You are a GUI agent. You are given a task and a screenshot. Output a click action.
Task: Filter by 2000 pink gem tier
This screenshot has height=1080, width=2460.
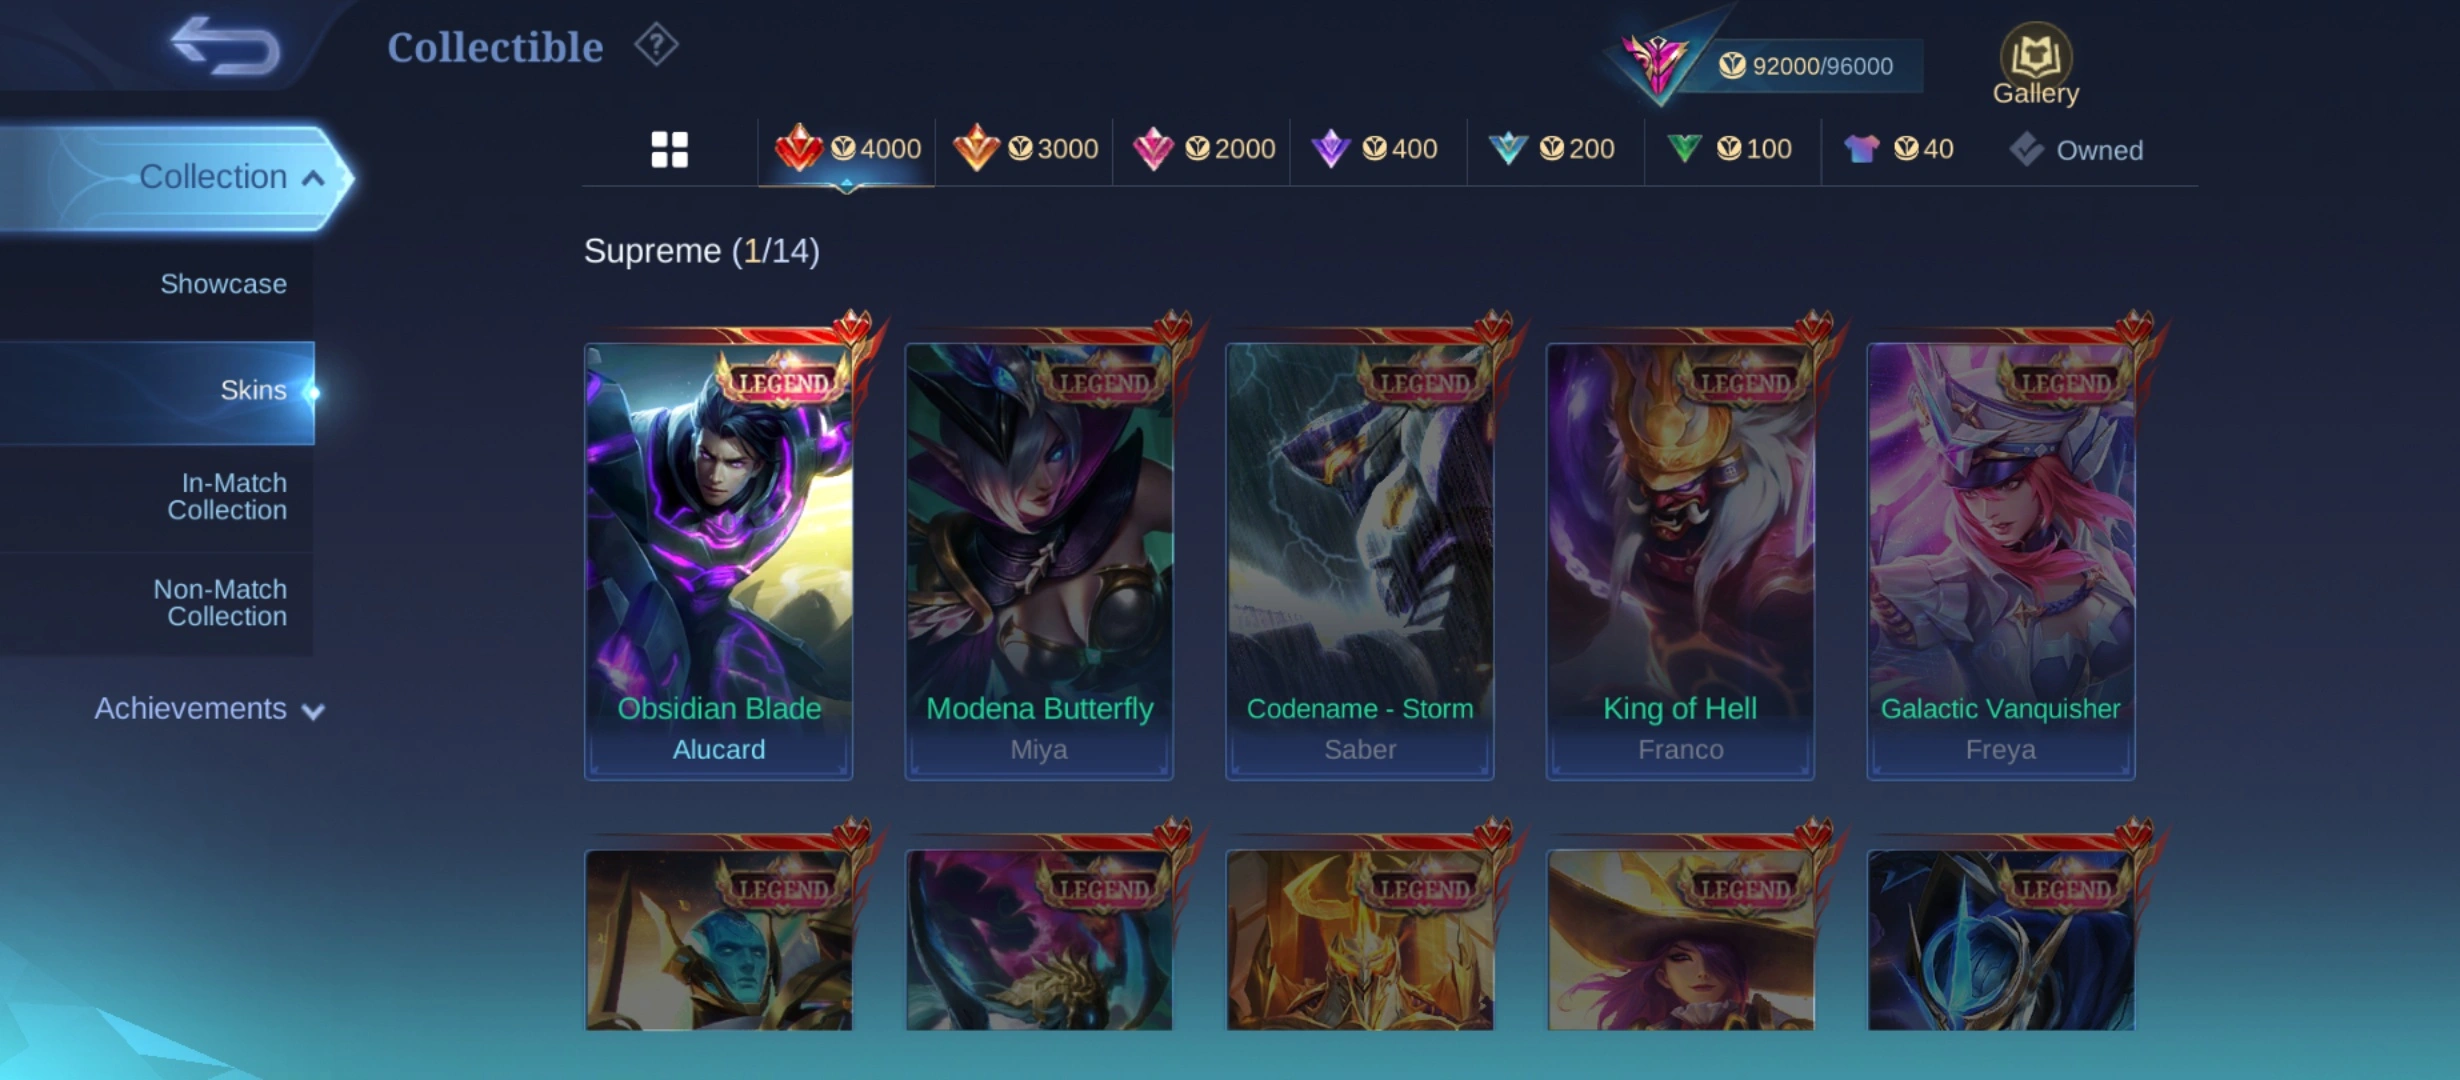1203,150
